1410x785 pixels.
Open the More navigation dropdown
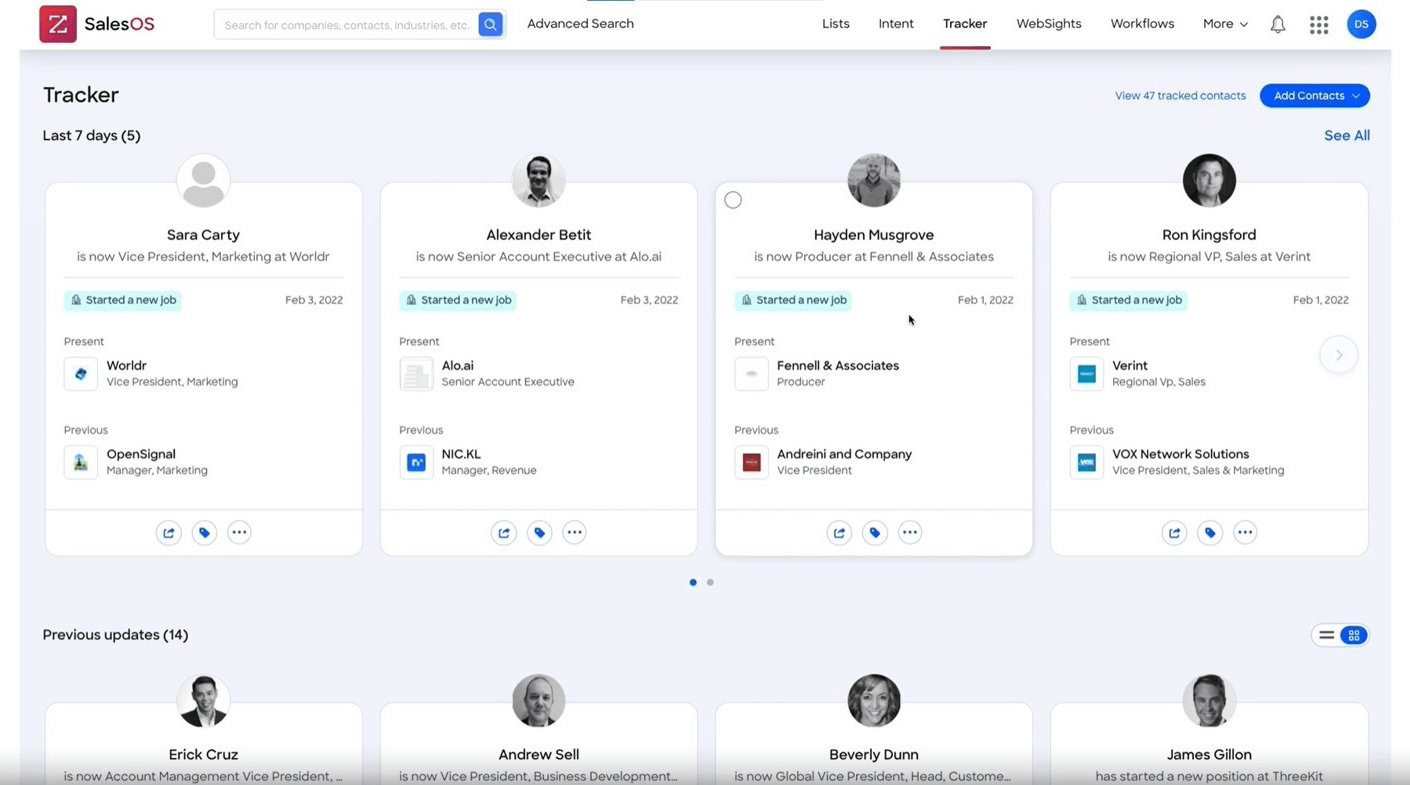coord(1223,23)
